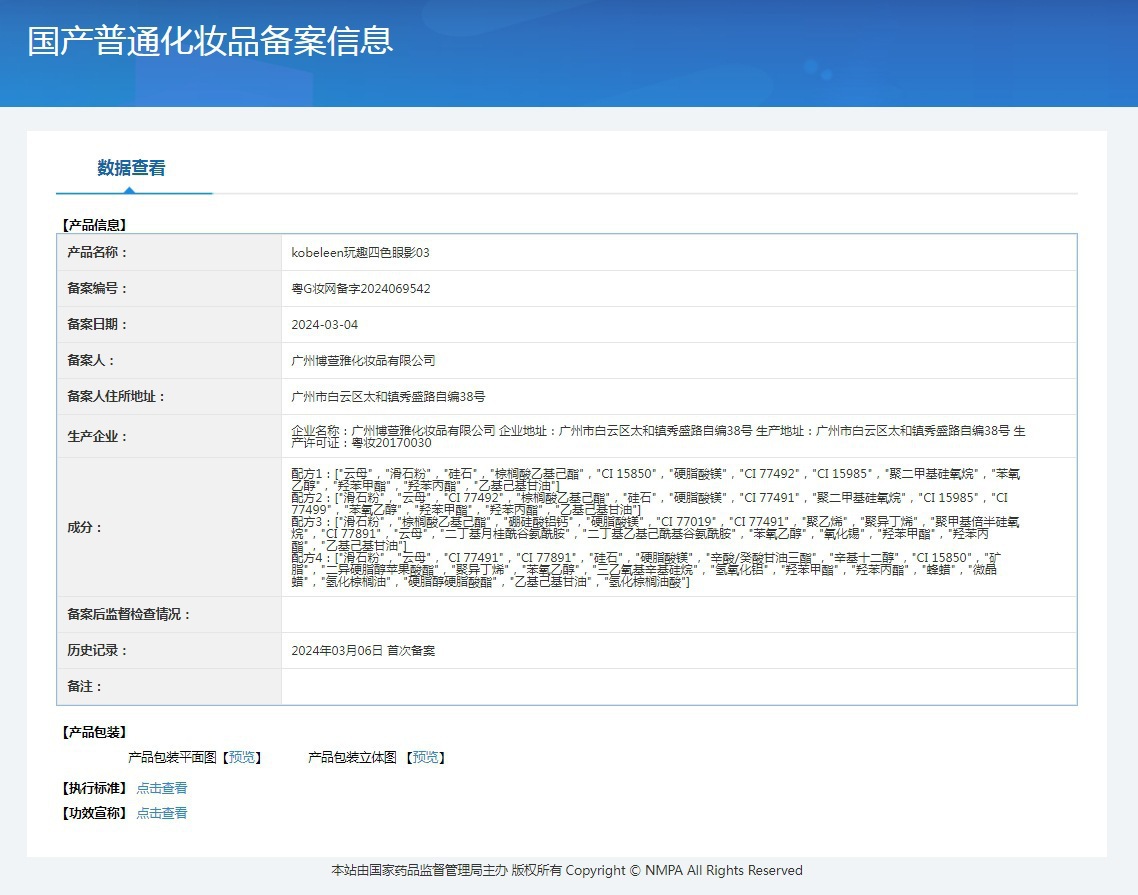Select history record 2024年03月06日 首次备案
The image size is (1138, 895).
363,650
